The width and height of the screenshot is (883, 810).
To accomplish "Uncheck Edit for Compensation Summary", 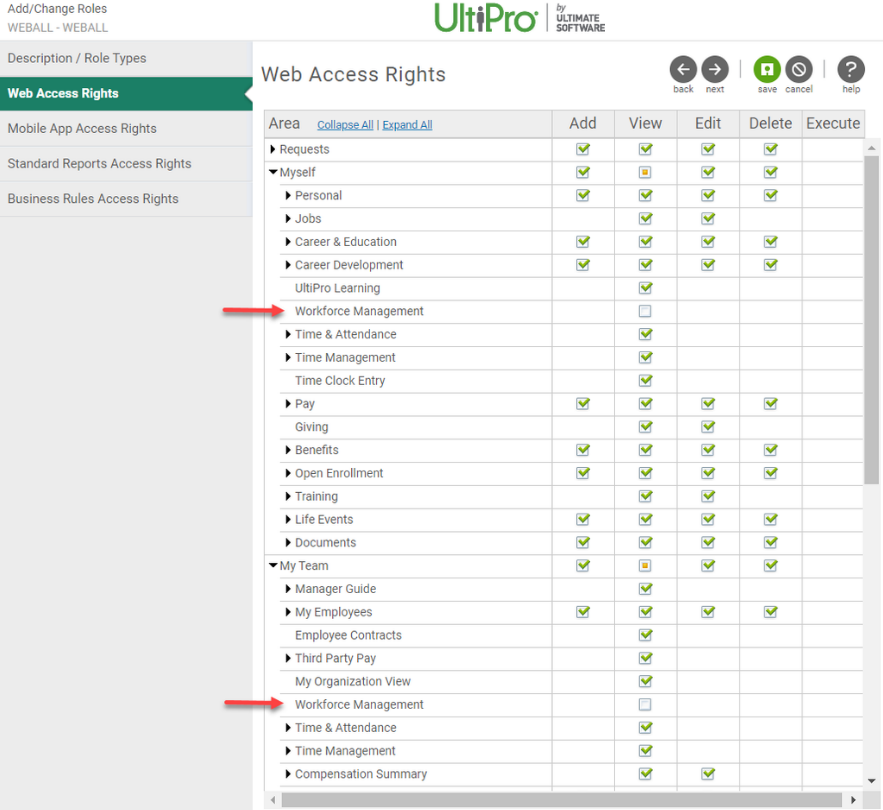I will point(708,773).
